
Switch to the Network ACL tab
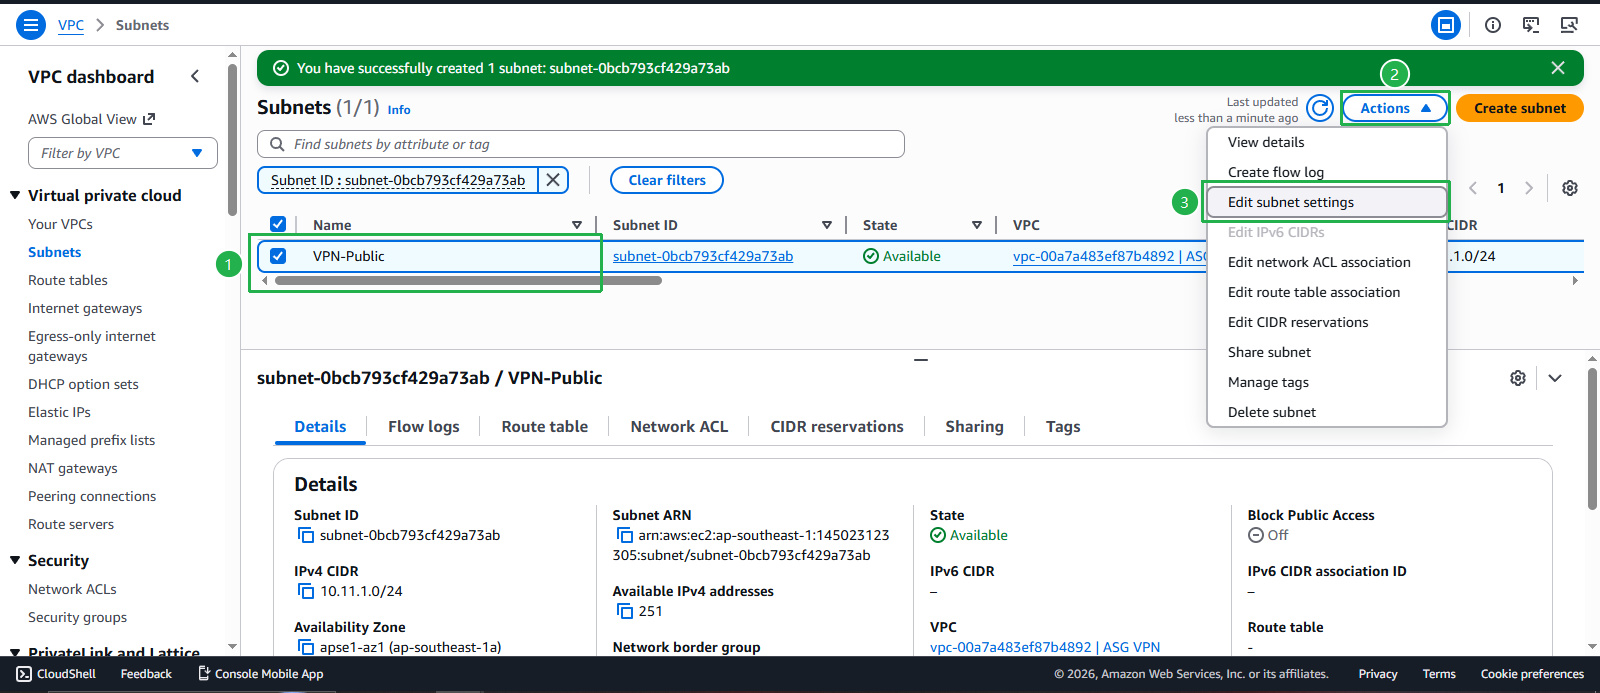click(679, 427)
